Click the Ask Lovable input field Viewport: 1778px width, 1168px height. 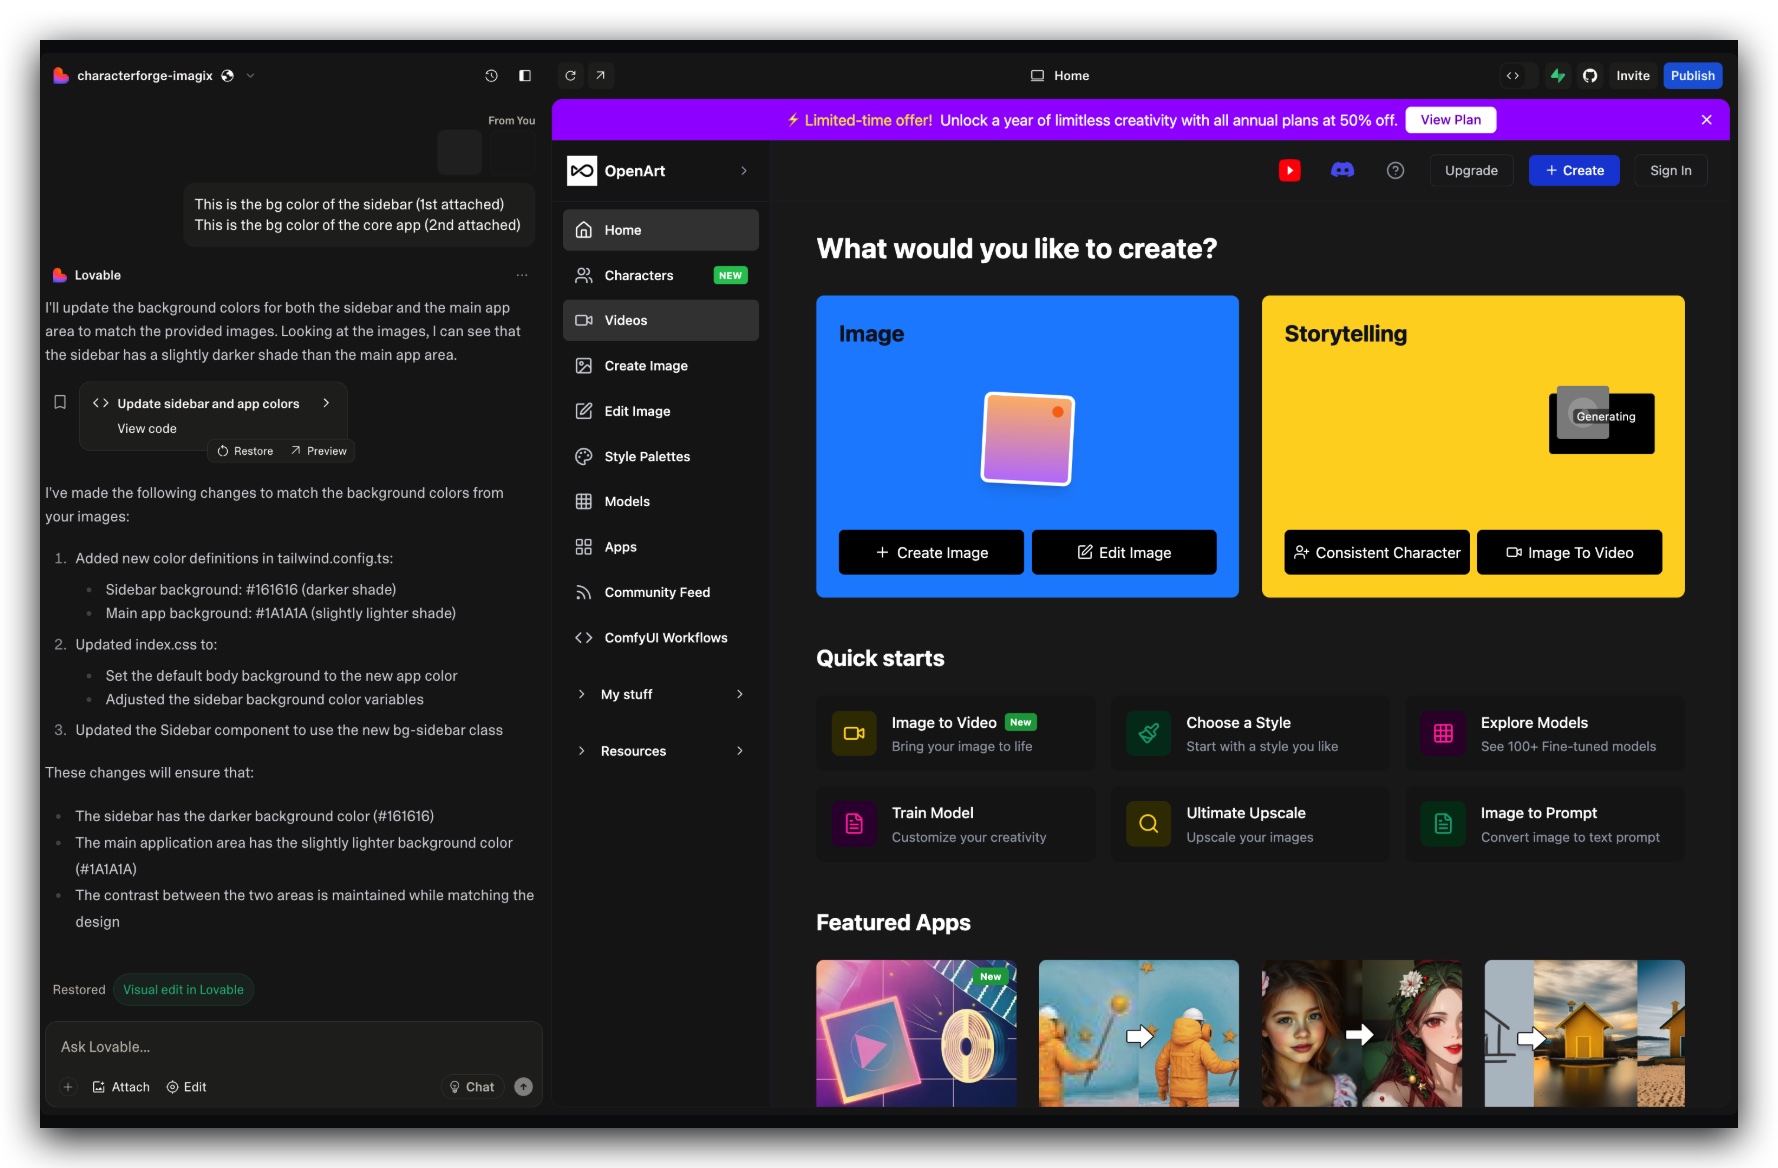pyautogui.click(x=290, y=1047)
